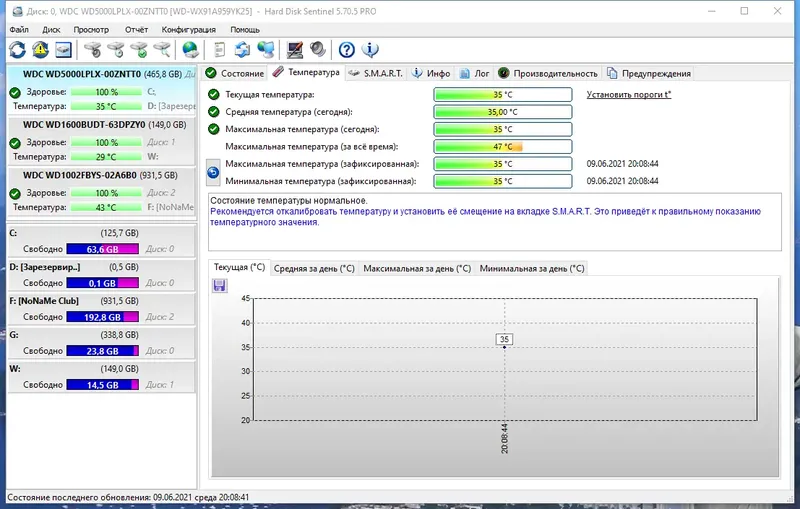800x509 pixels.
Task: Click green check icon beside Текущая температура
Action: pyautogui.click(x=214, y=94)
